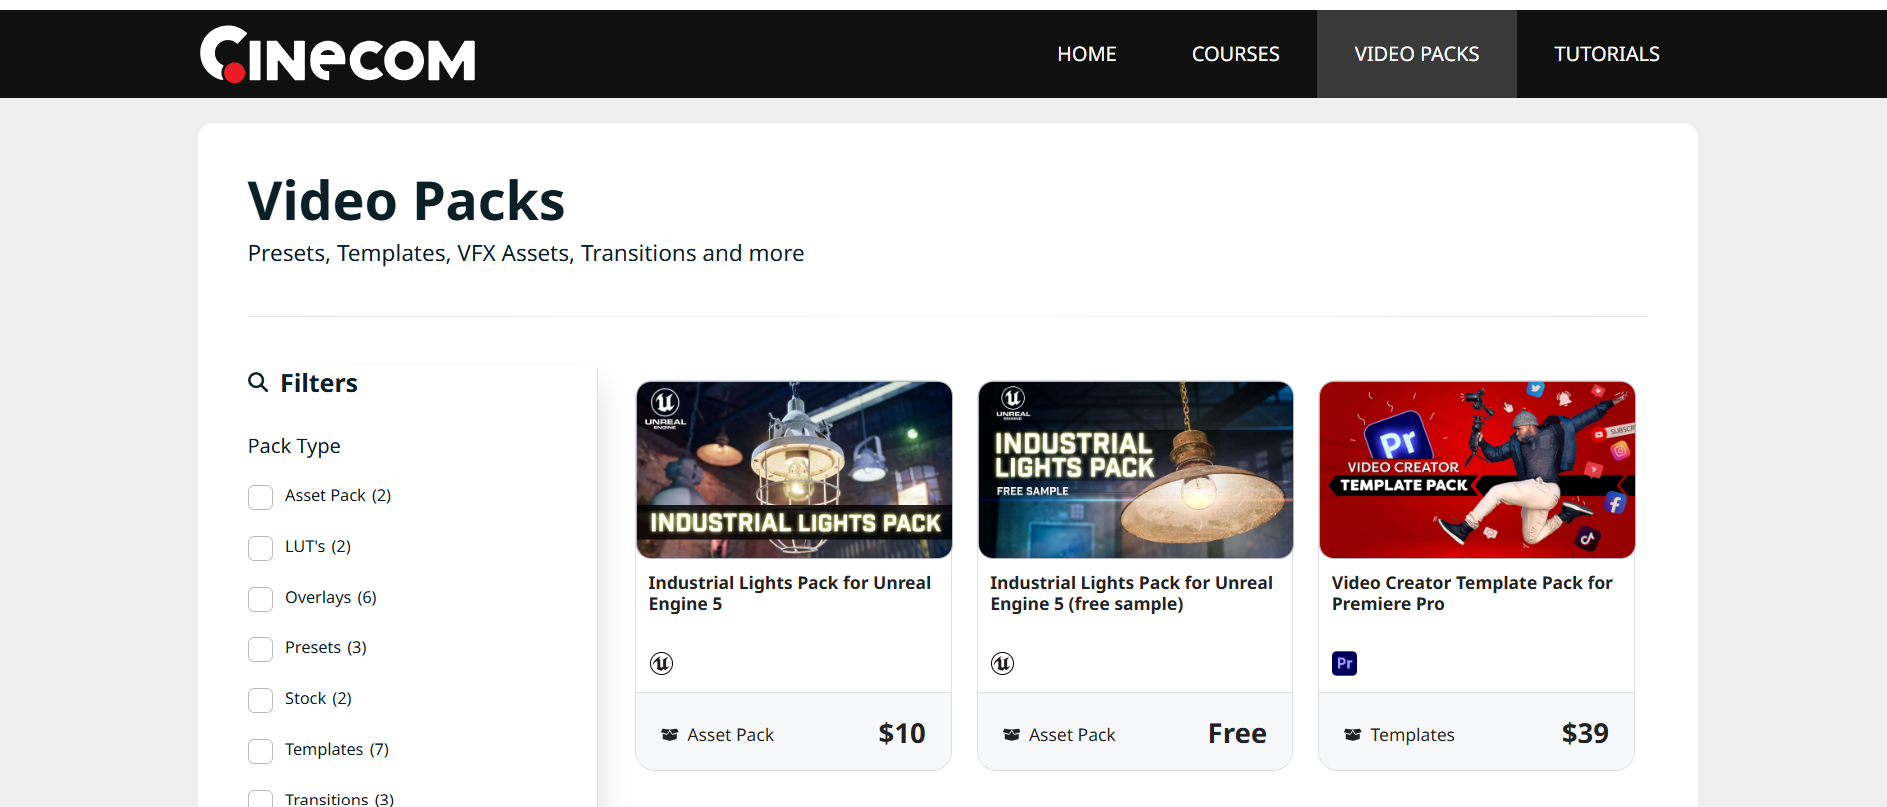Screen dimensions: 1887x807
Task: Click box icon beside Templates label
Action: point(1352,735)
